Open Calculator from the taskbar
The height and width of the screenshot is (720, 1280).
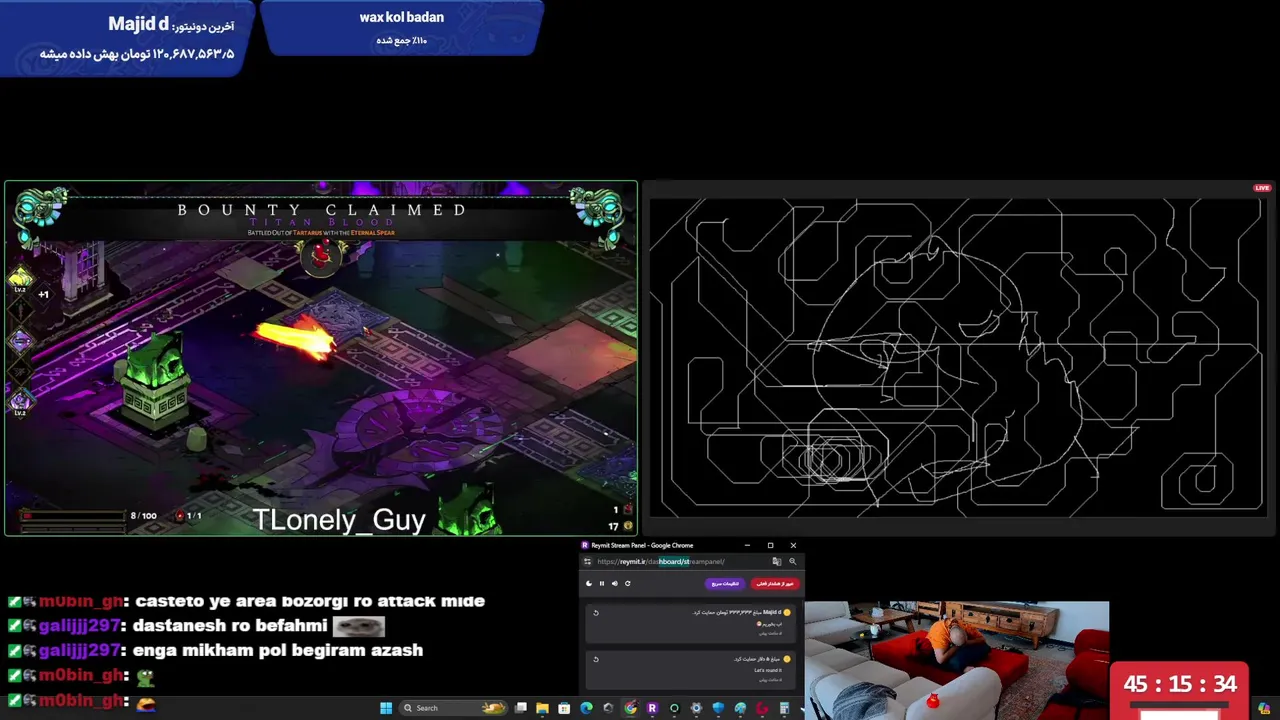coord(784,708)
